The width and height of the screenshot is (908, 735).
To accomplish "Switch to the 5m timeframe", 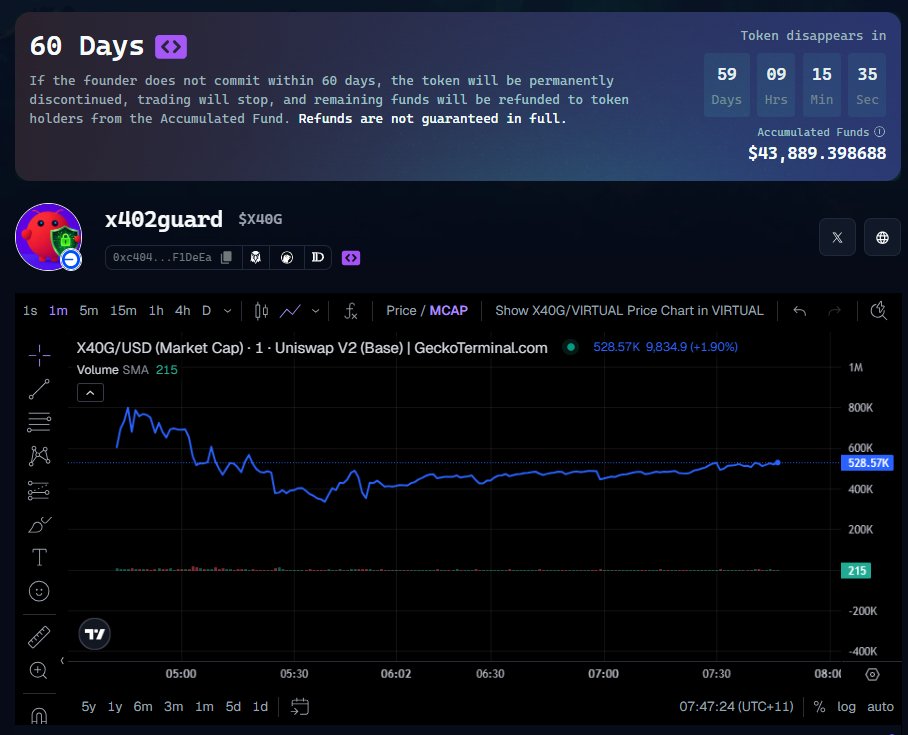I will 89,311.
